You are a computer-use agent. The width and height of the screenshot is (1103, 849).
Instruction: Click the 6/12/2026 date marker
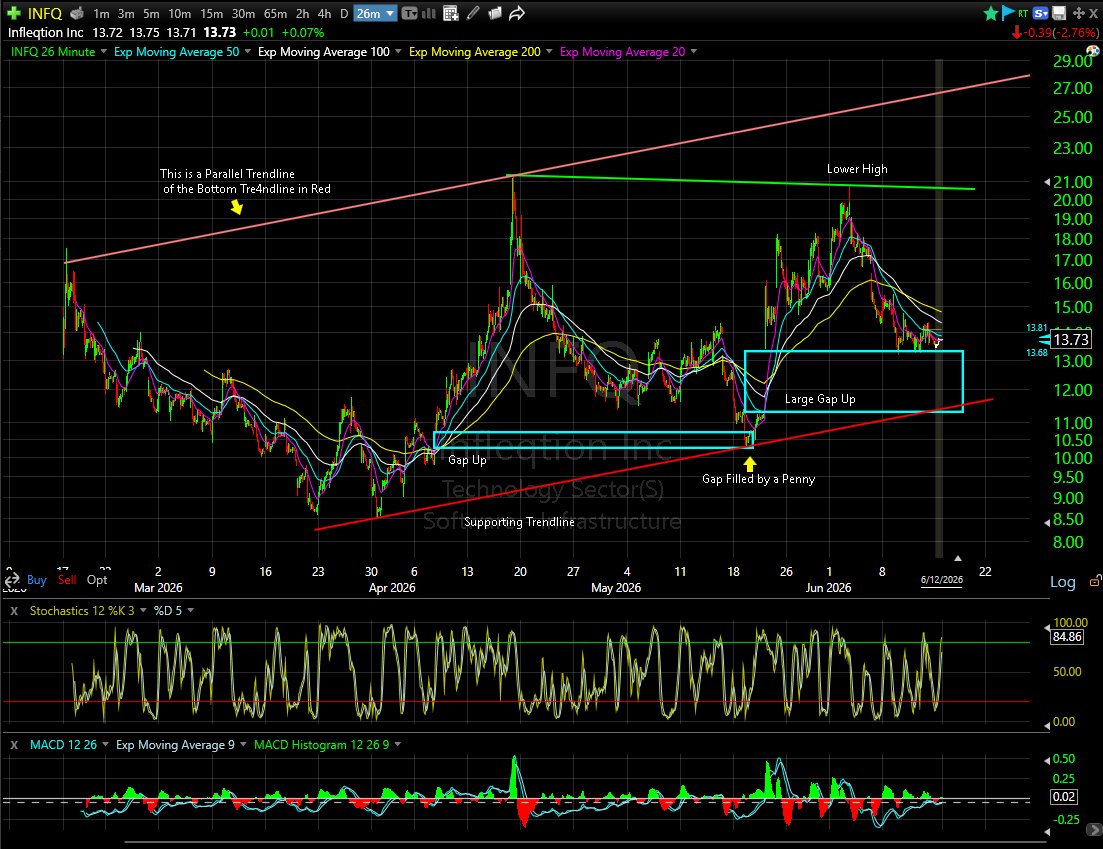(x=942, y=580)
